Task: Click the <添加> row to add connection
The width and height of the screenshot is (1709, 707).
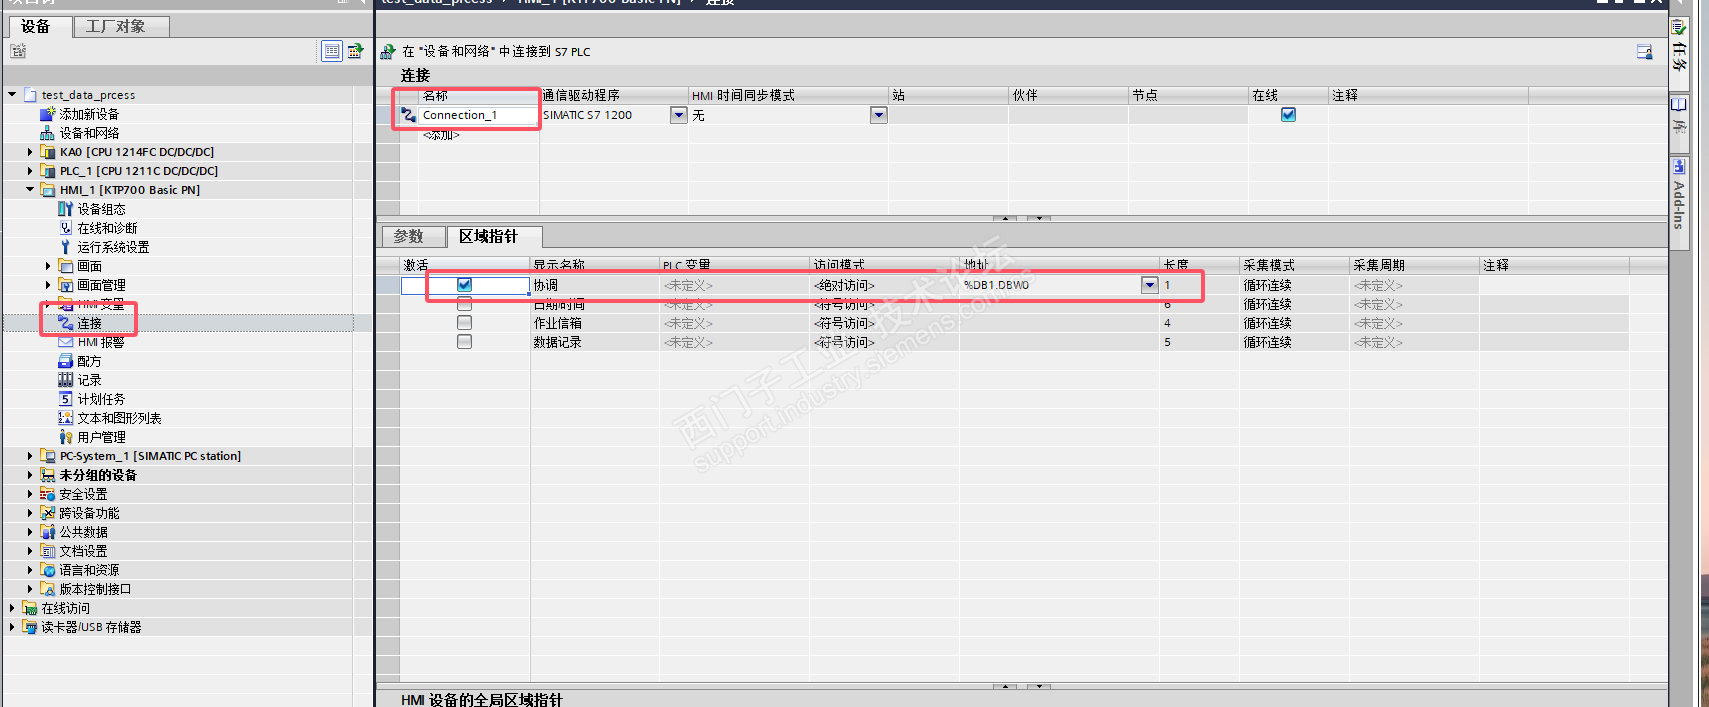Action: click(x=441, y=134)
